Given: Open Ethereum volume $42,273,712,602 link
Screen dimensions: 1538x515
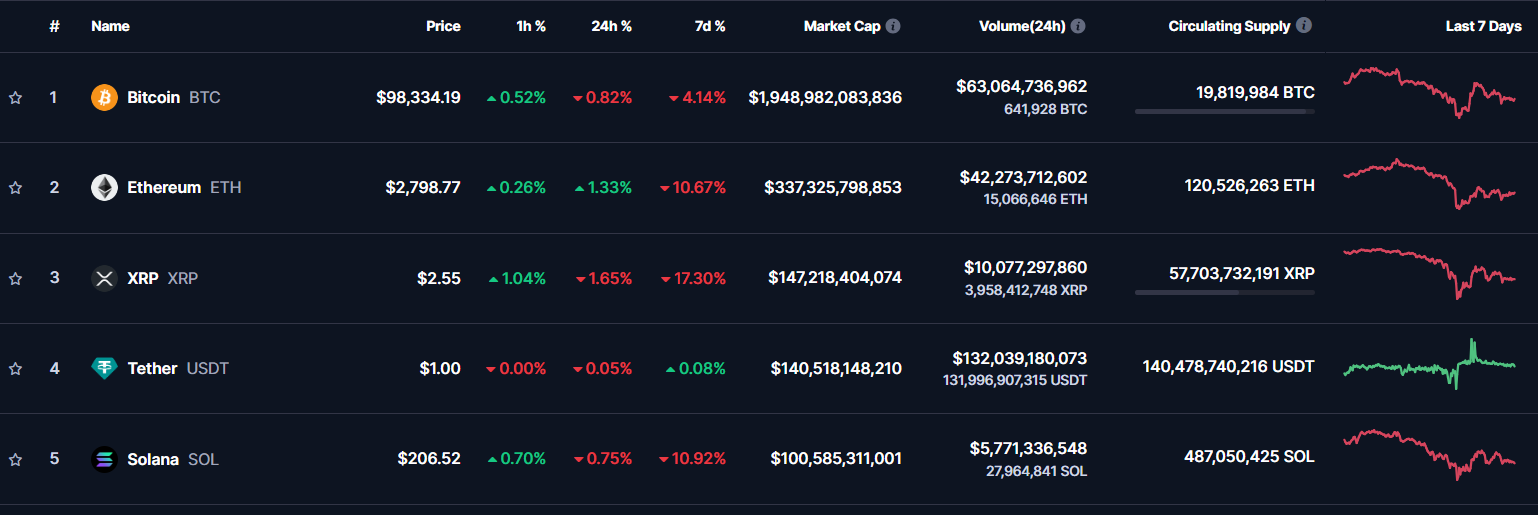Looking at the screenshot, I should click(1023, 177).
